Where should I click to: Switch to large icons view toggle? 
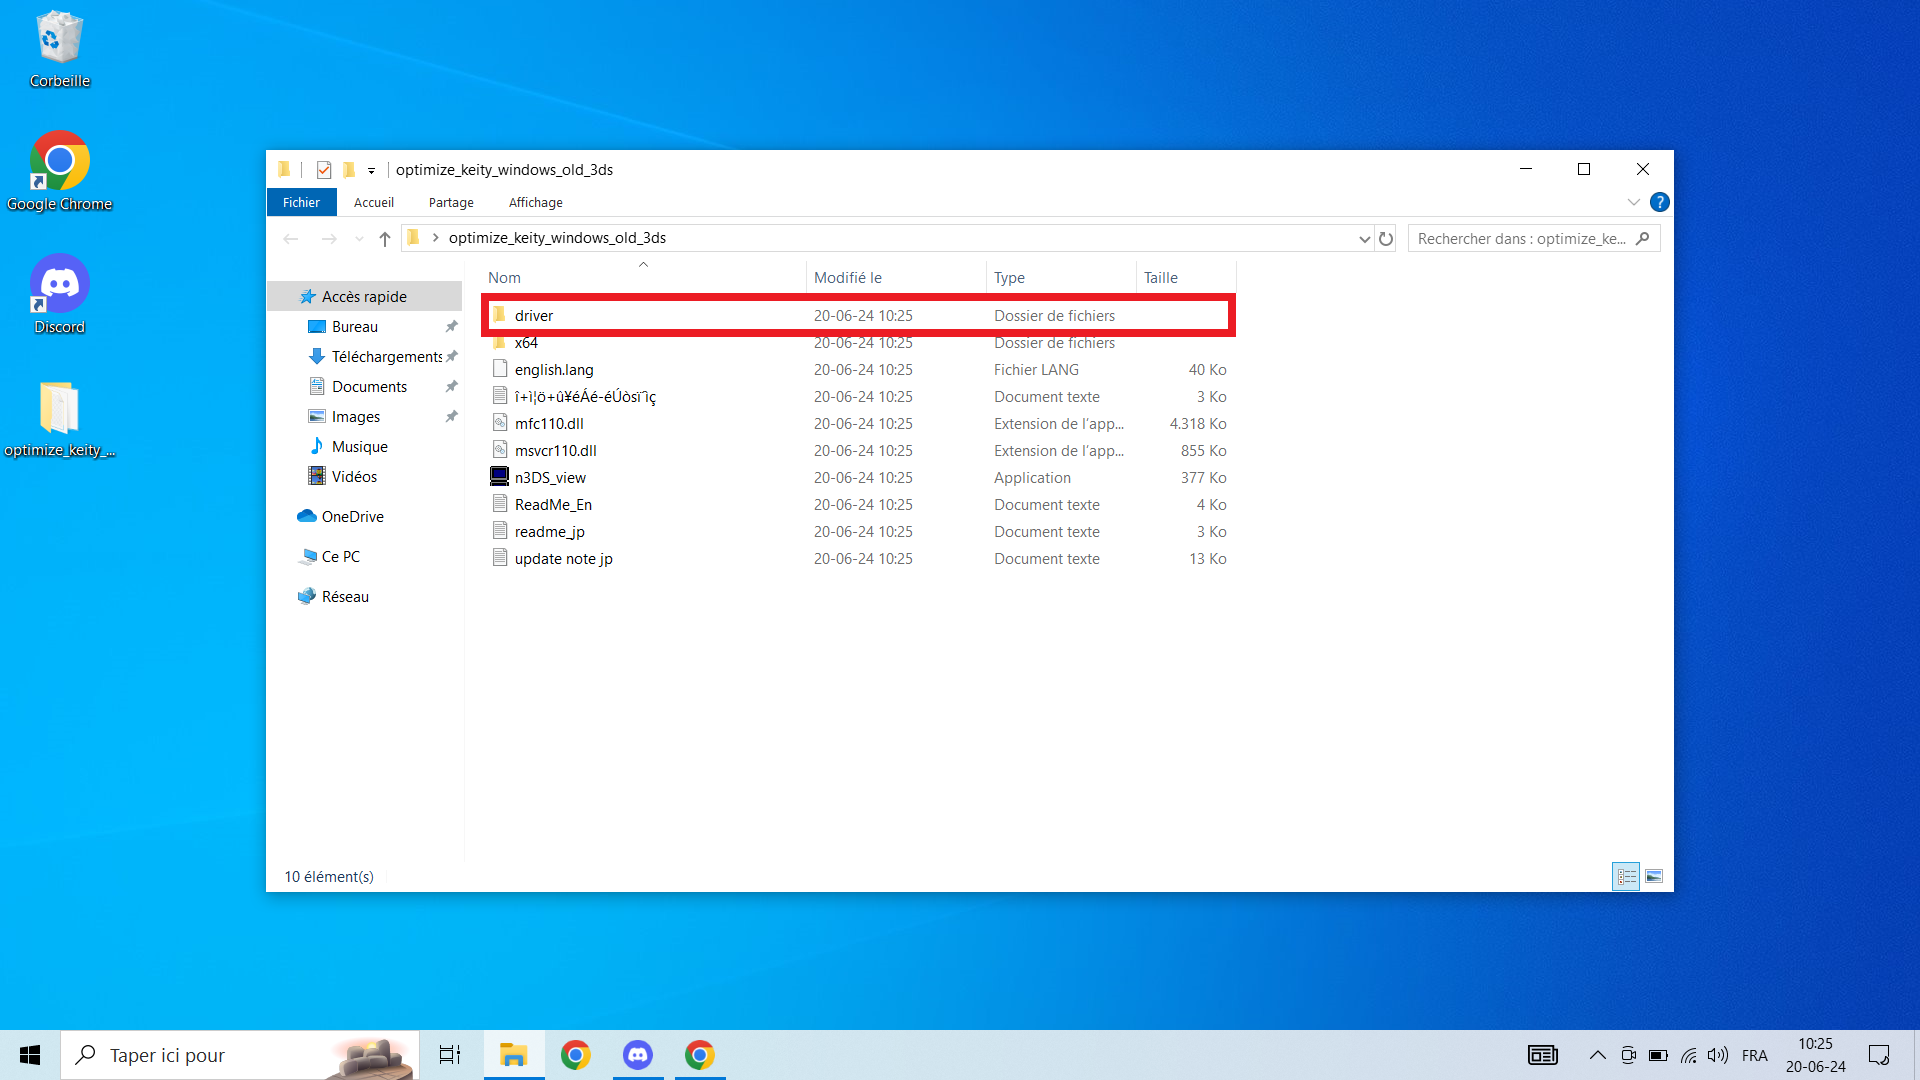click(1654, 877)
